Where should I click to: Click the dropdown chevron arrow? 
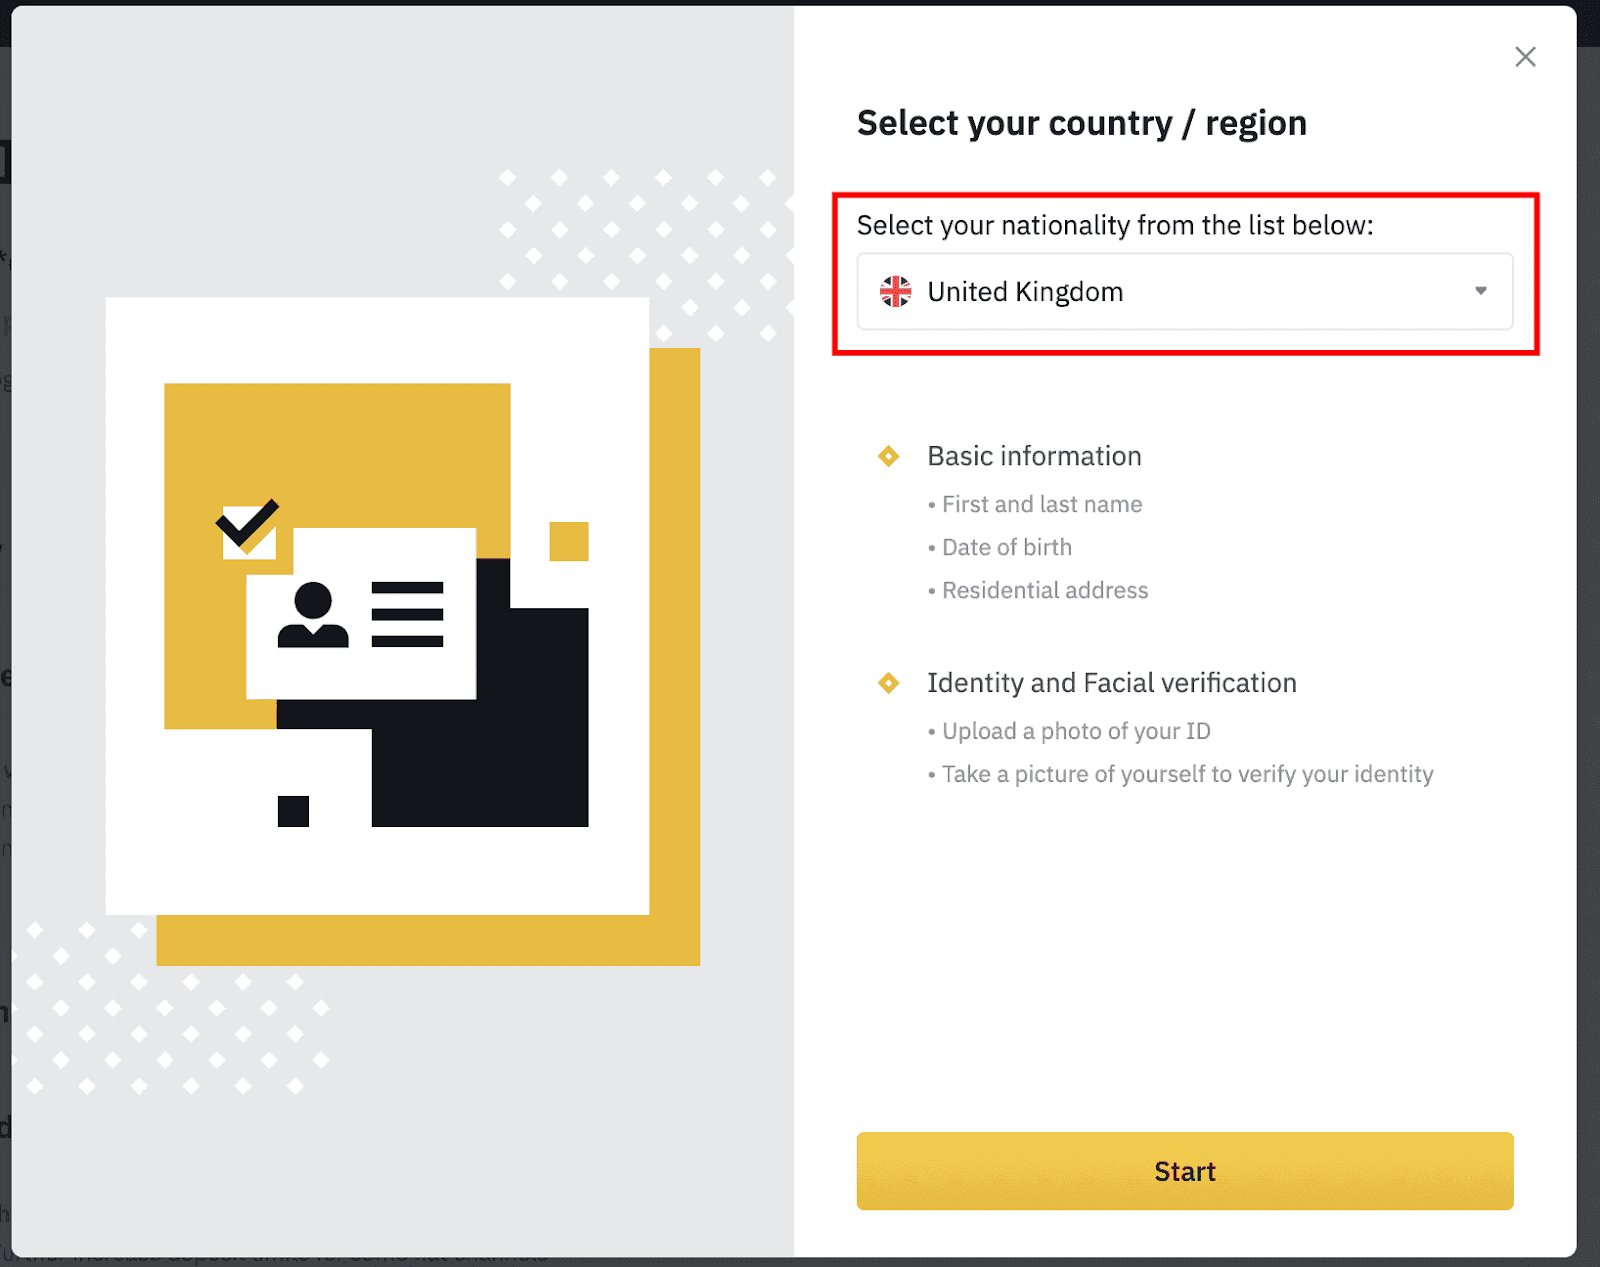pyautogui.click(x=1481, y=291)
